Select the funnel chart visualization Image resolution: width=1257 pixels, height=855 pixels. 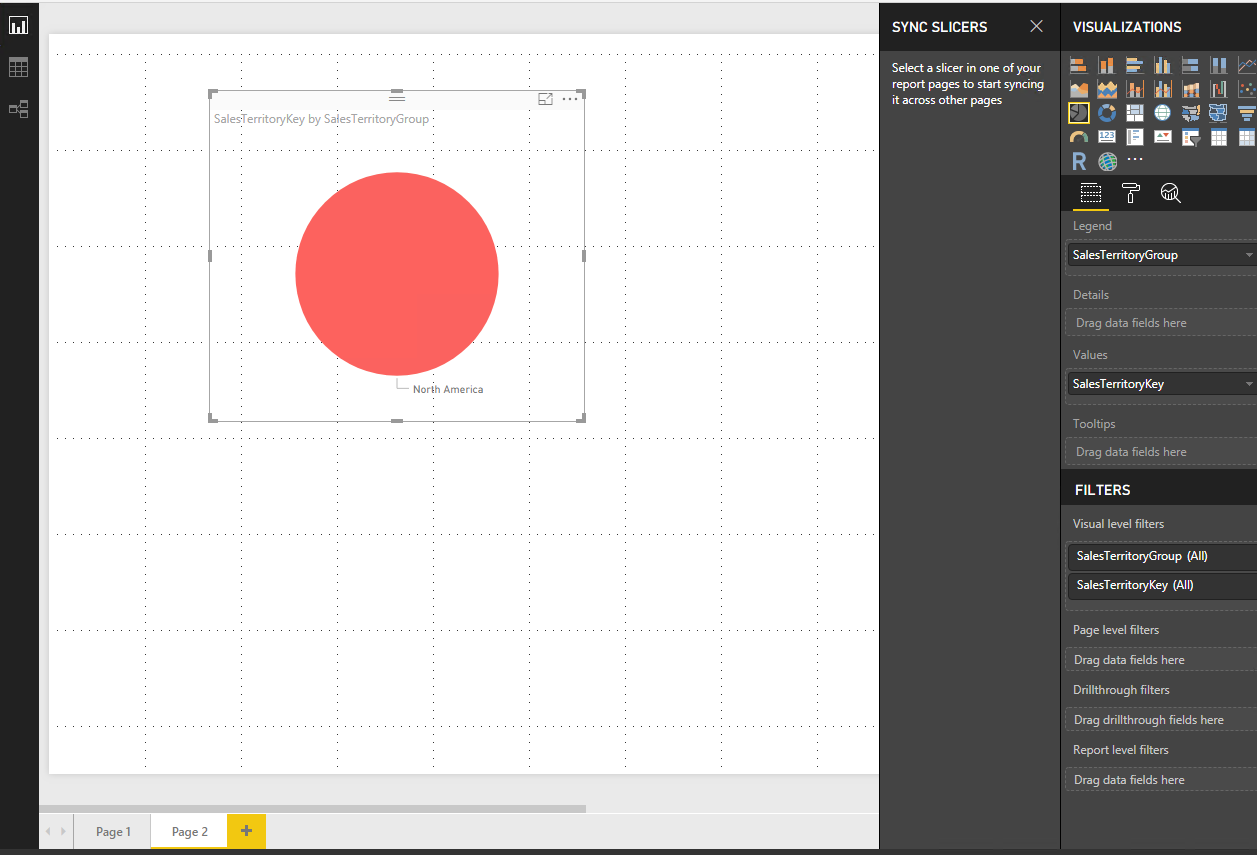point(1247,113)
